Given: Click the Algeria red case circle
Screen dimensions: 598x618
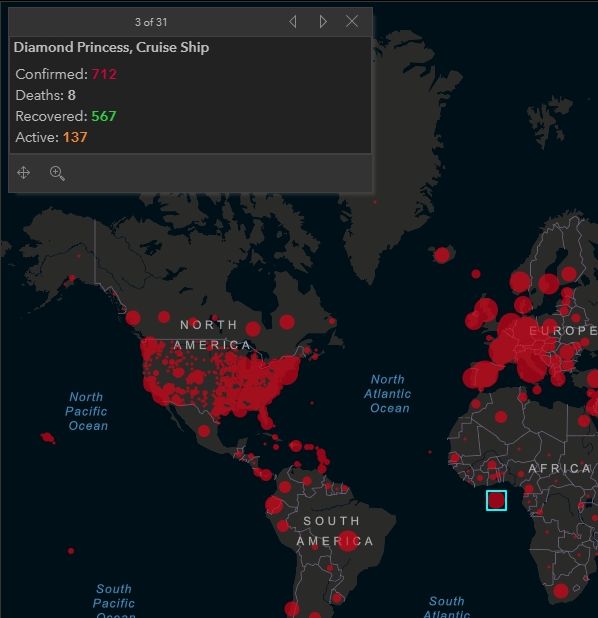Looking at the screenshot, I should tap(501, 417).
